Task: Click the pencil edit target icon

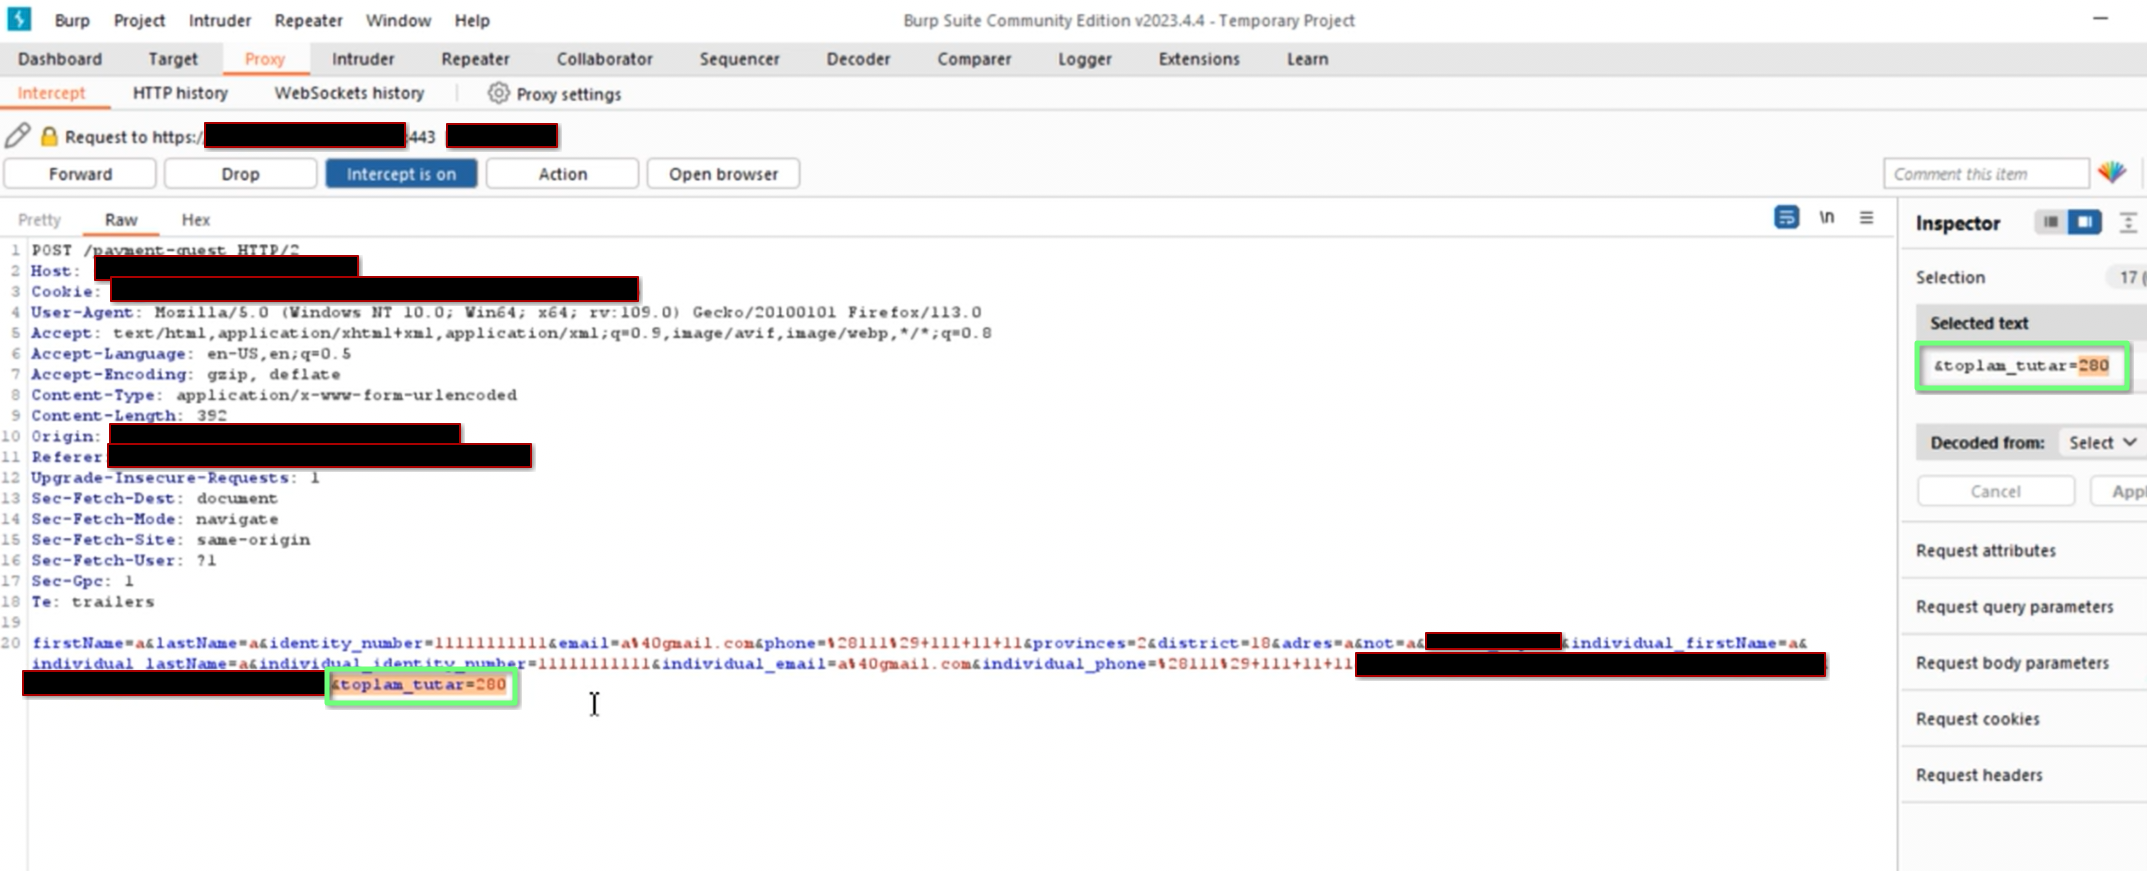Action: pyautogui.click(x=17, y=135)
